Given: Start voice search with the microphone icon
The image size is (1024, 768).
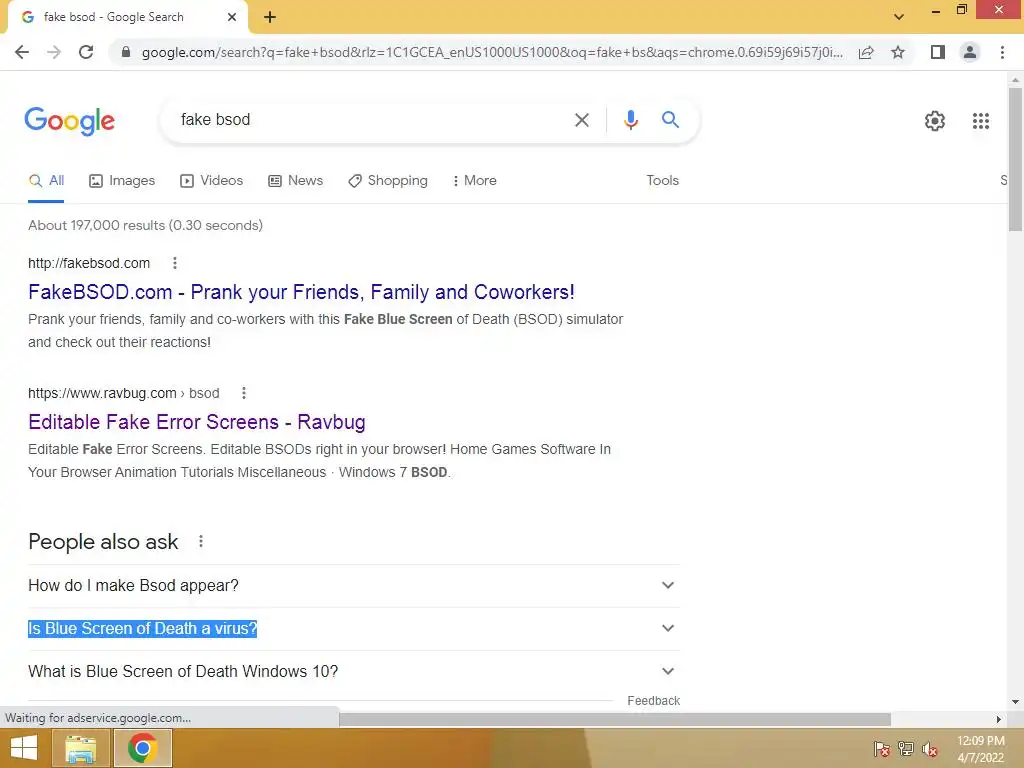Looking at the screenshot, I should 630,120.
